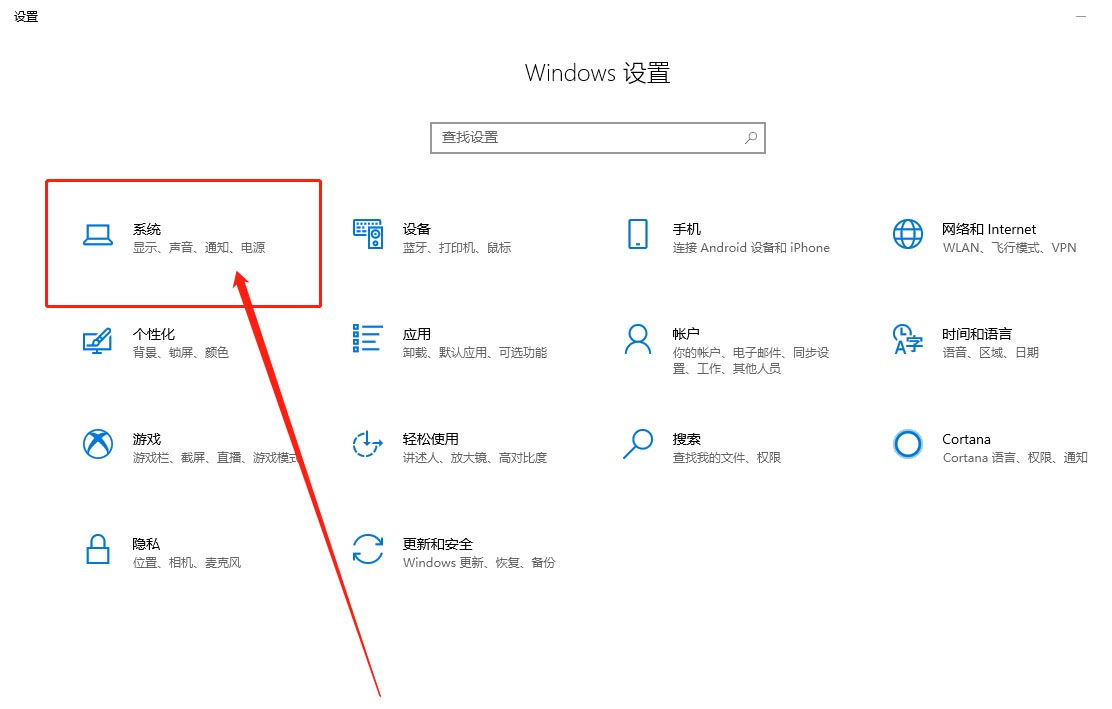Open 帐户 using the person icon
1112x709 pixels.
637,339
